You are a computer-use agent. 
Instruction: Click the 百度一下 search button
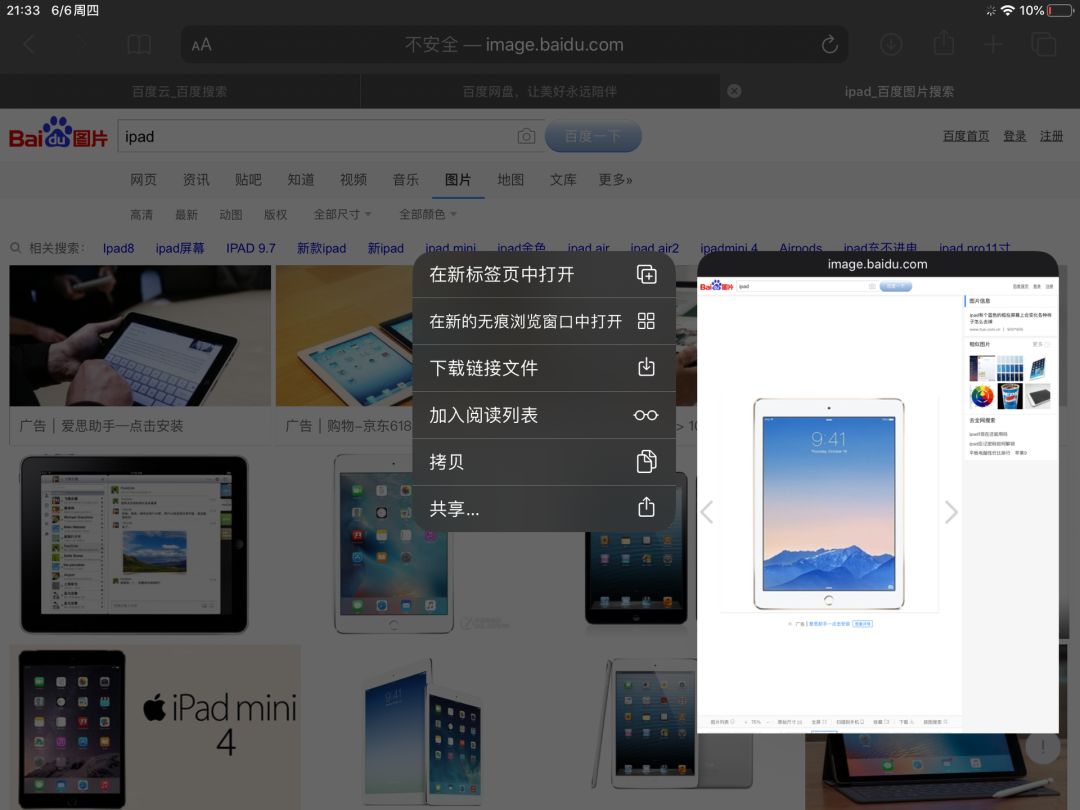pyautogui.click(x=593, y=135)
